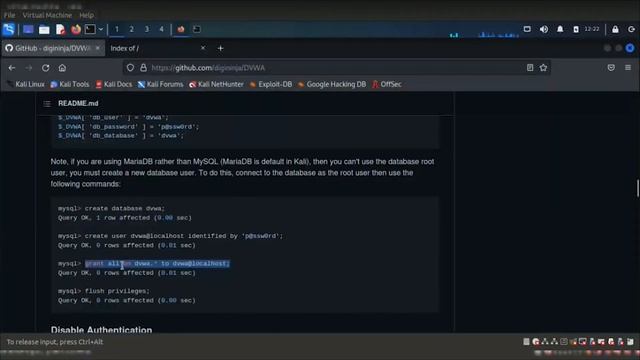The image size is (640, 360).
Task: Click the battery indicator tray icon
Action: pyautogui.click(x=576, y=29)
